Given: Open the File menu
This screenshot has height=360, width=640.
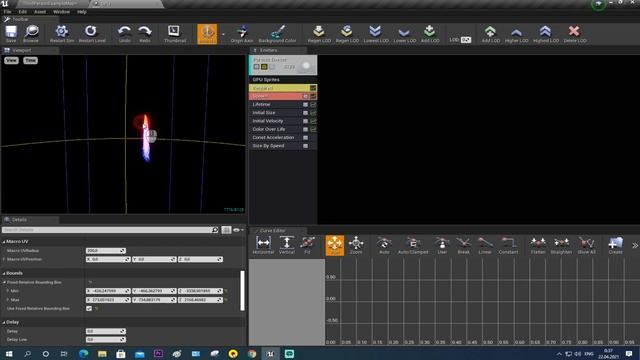Looking at the screenshot, I should coord(7,12).
